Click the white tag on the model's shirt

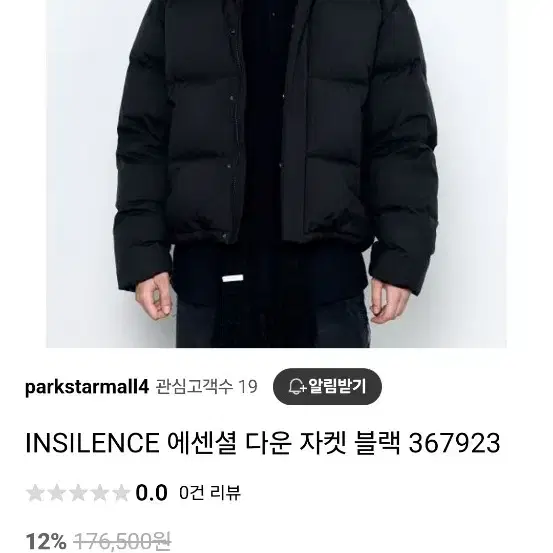point(233,278)
